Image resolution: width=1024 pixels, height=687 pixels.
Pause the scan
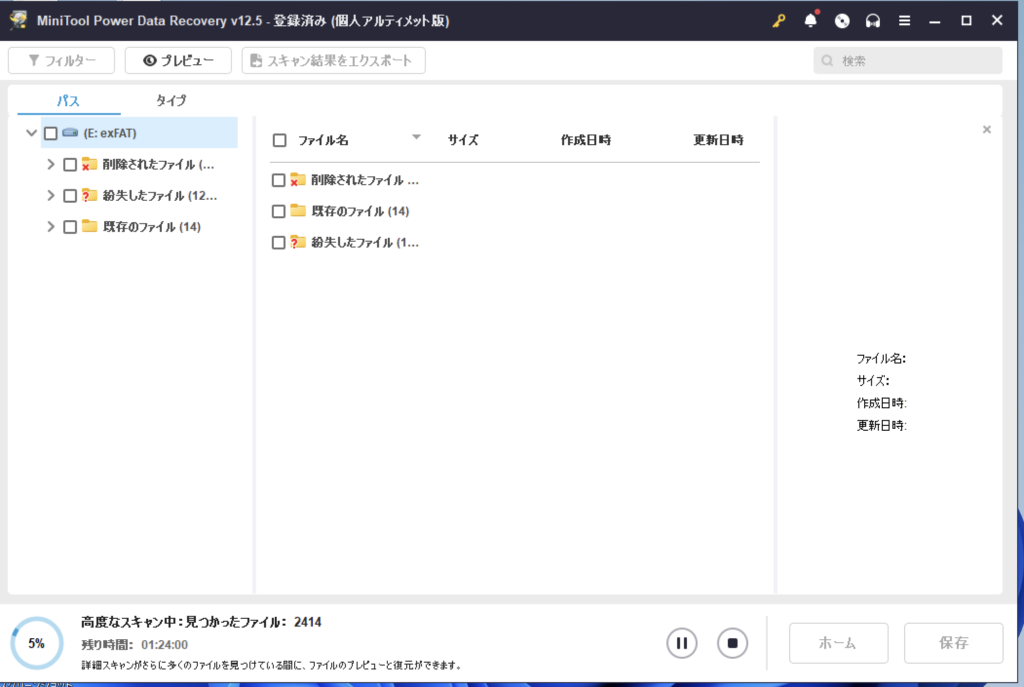(x=682, y=643)
